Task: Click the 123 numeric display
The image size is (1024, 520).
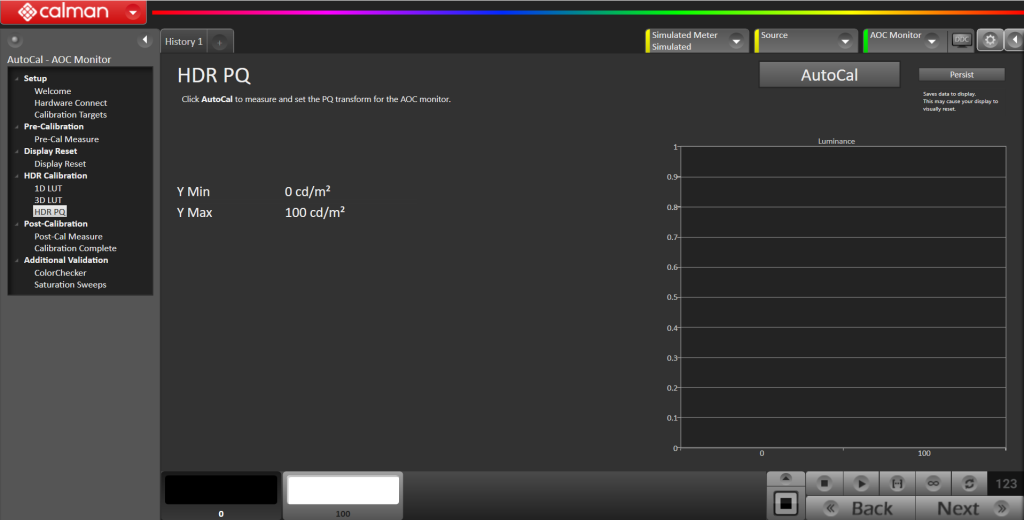Action: [1006, 483]
